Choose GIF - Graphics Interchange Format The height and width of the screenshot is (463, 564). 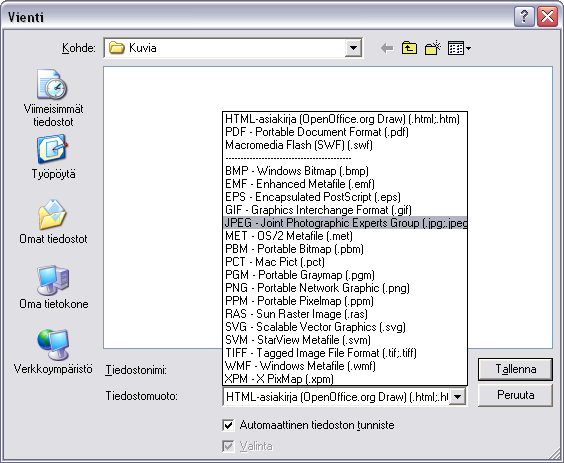[345, 210]
